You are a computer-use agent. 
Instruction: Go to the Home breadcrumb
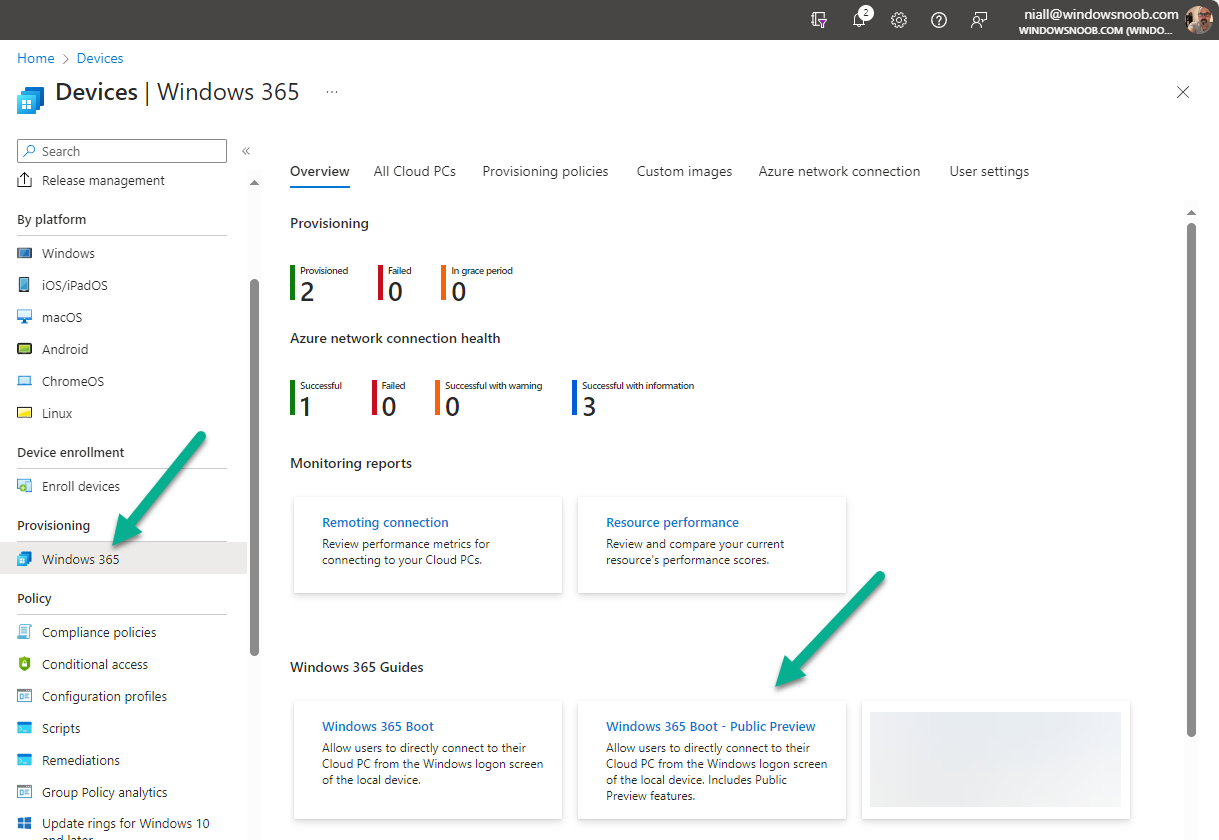point(36,58)
